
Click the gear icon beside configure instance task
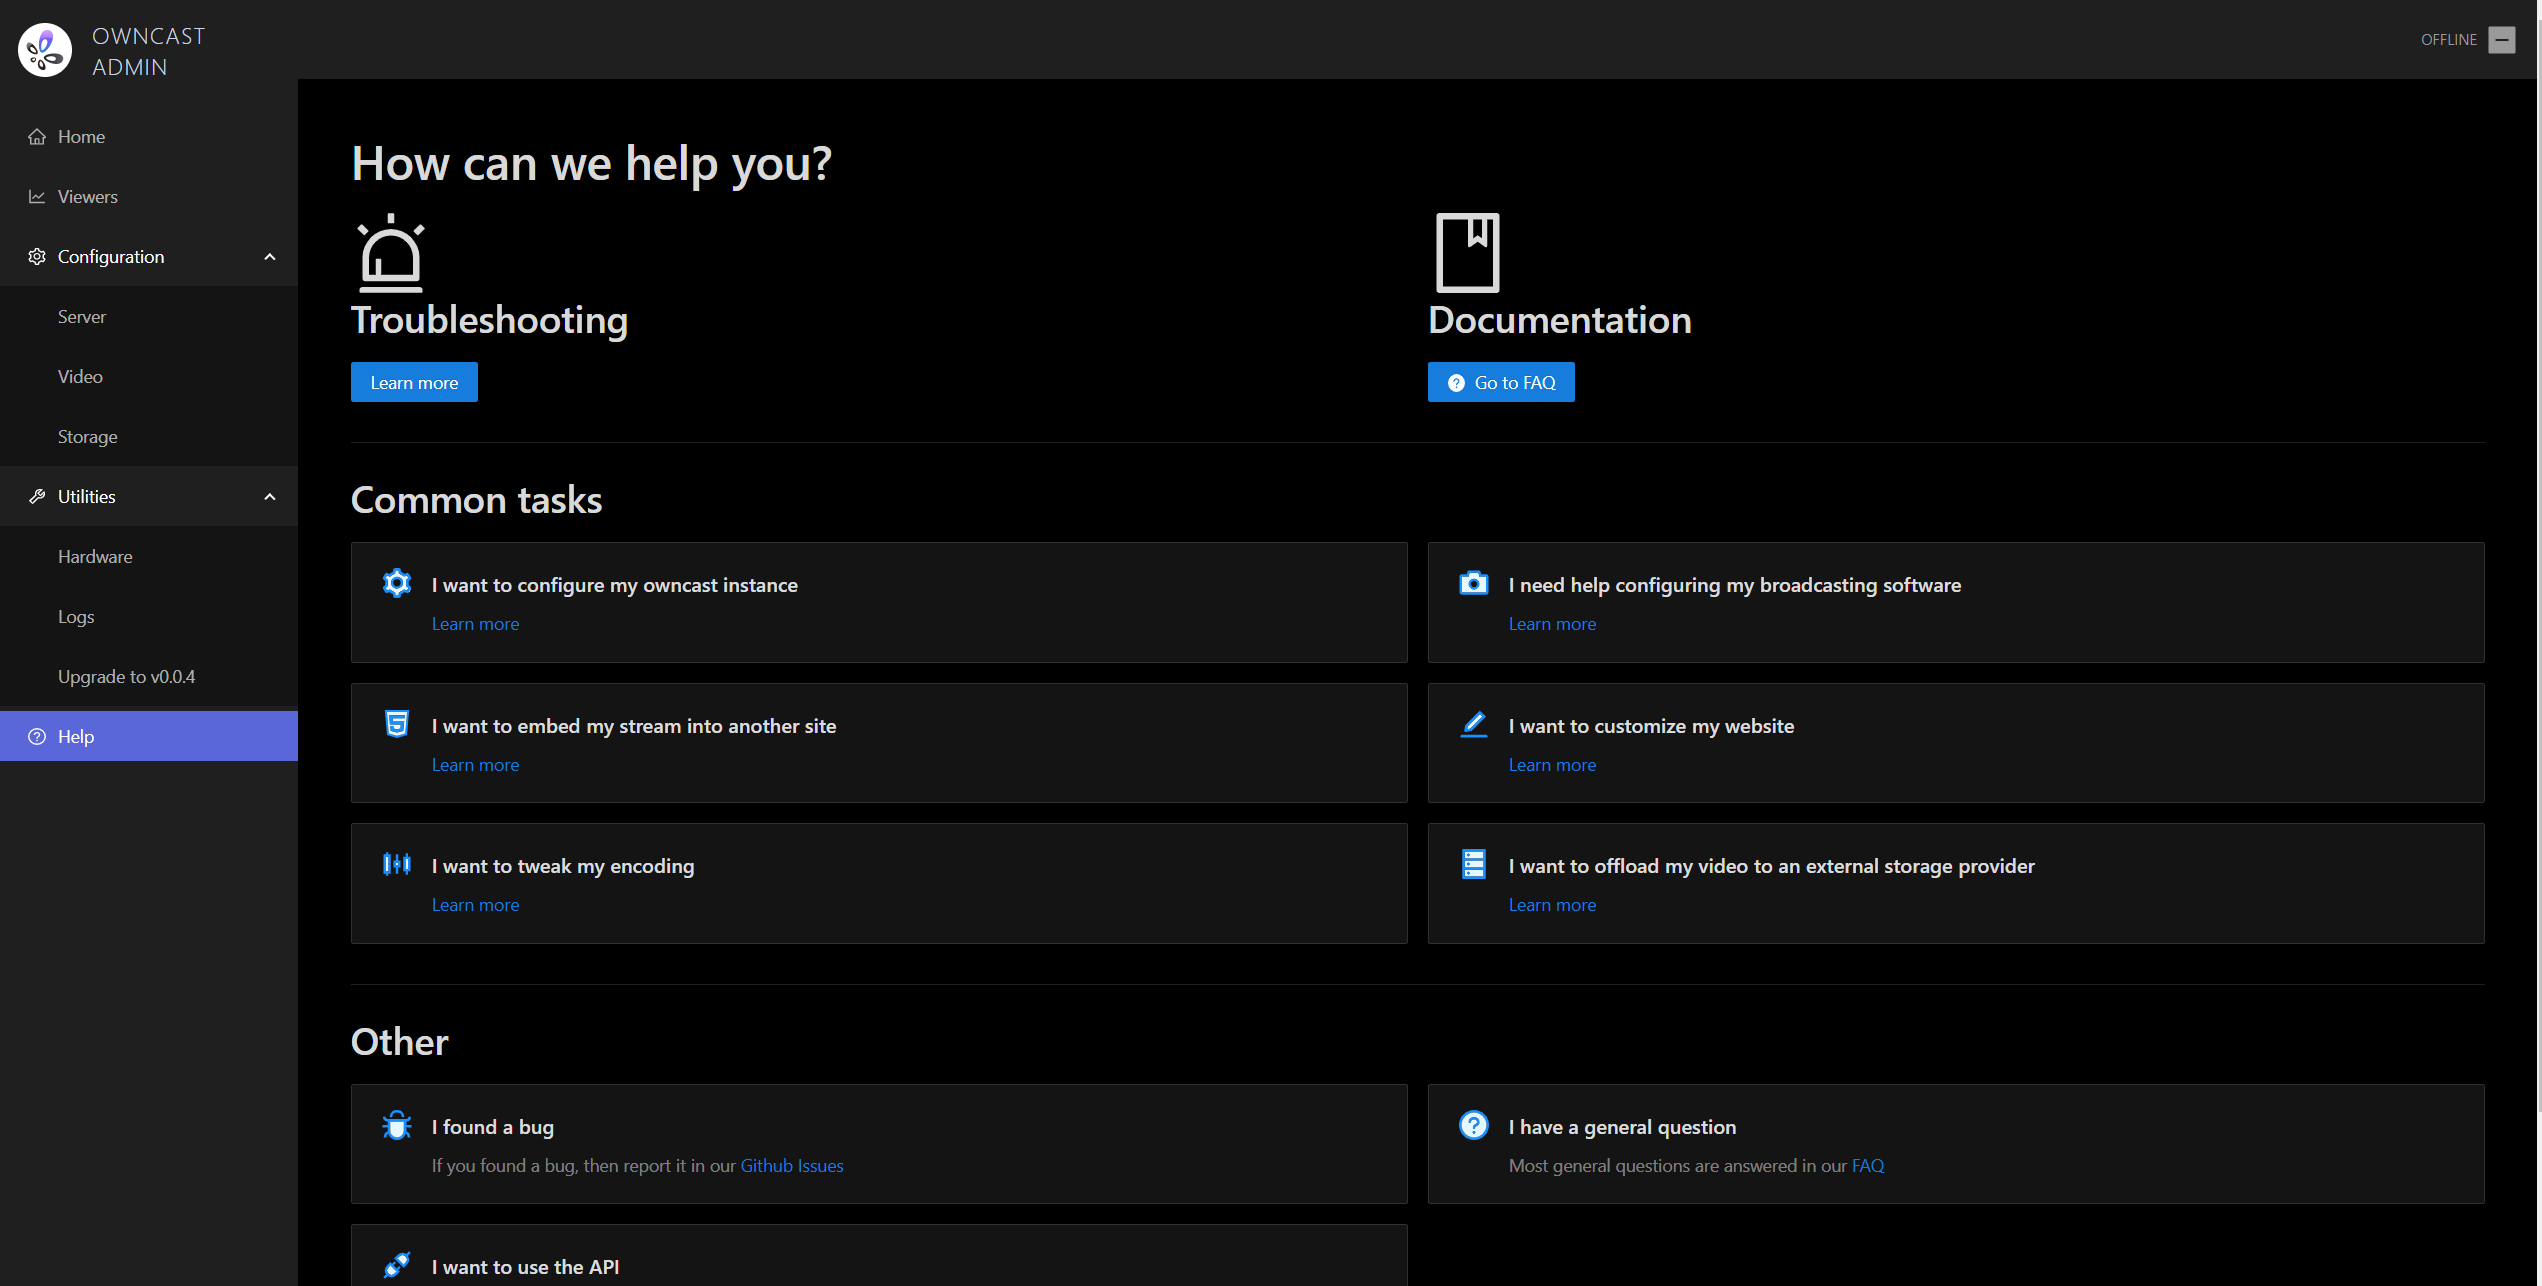[396, 583]
